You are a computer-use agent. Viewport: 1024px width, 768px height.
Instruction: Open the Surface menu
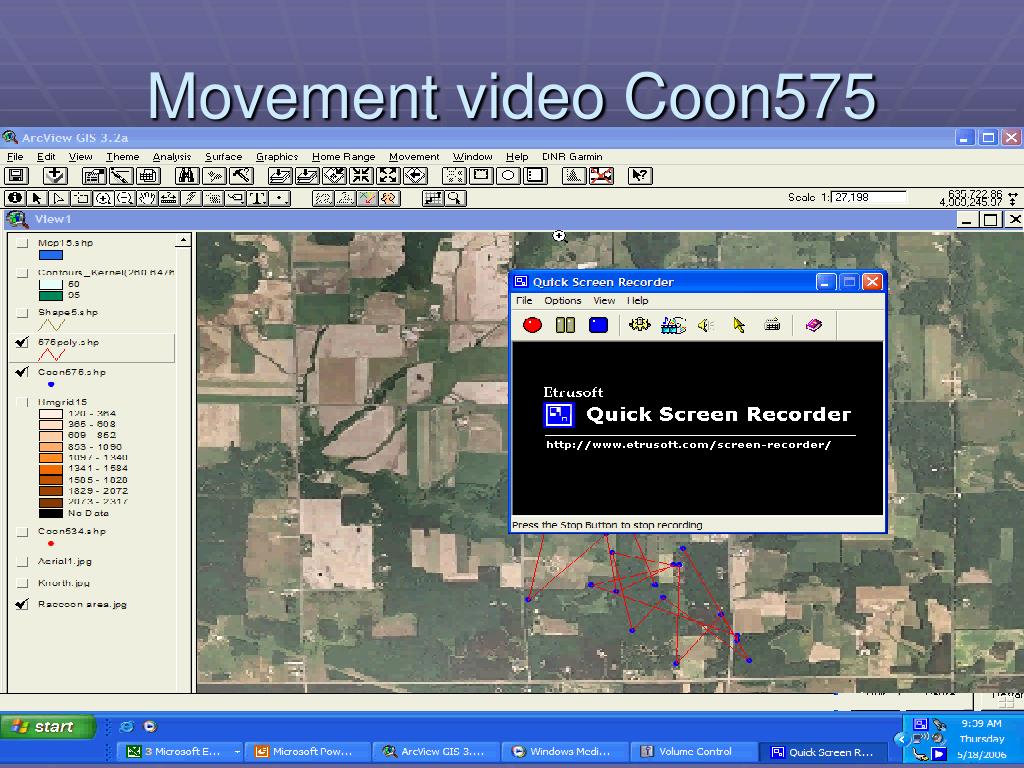pos(223,157)
